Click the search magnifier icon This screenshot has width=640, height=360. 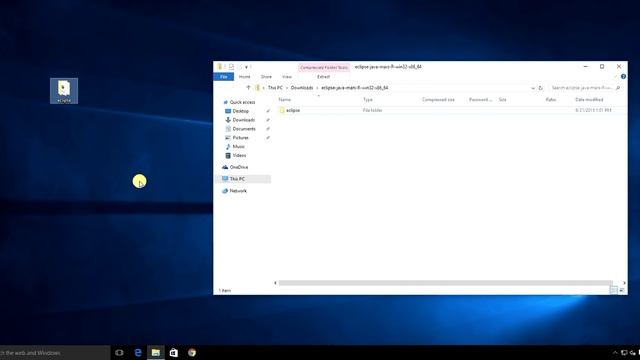(x=618, y=88)
